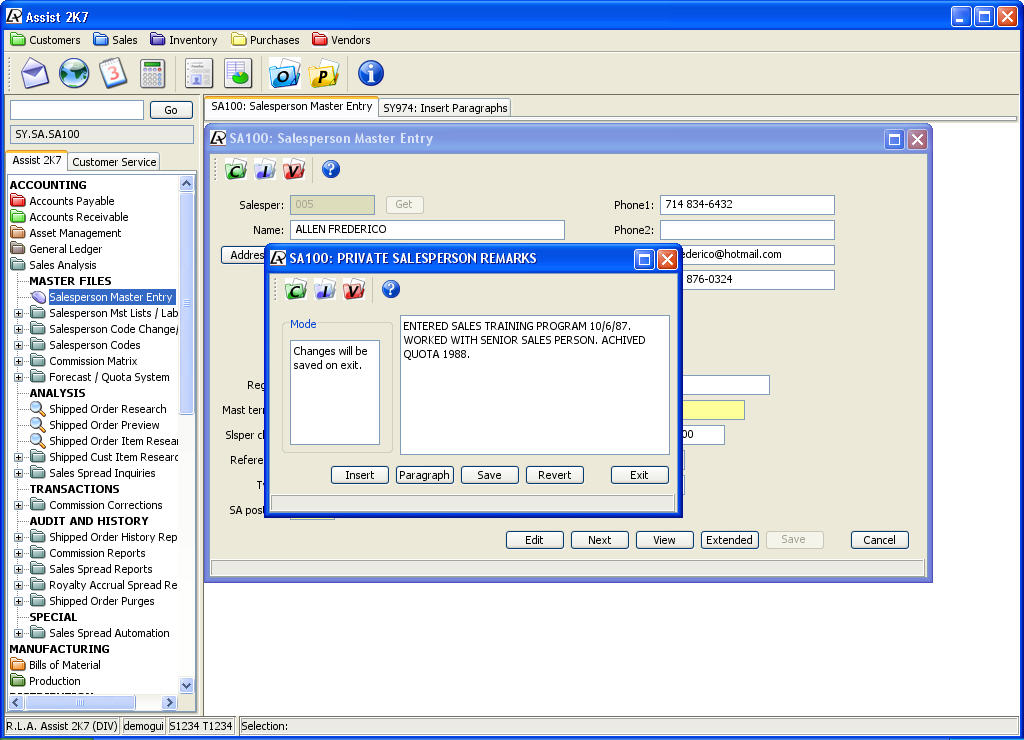Open the mail envelope toolbar icon

(35, 73)
